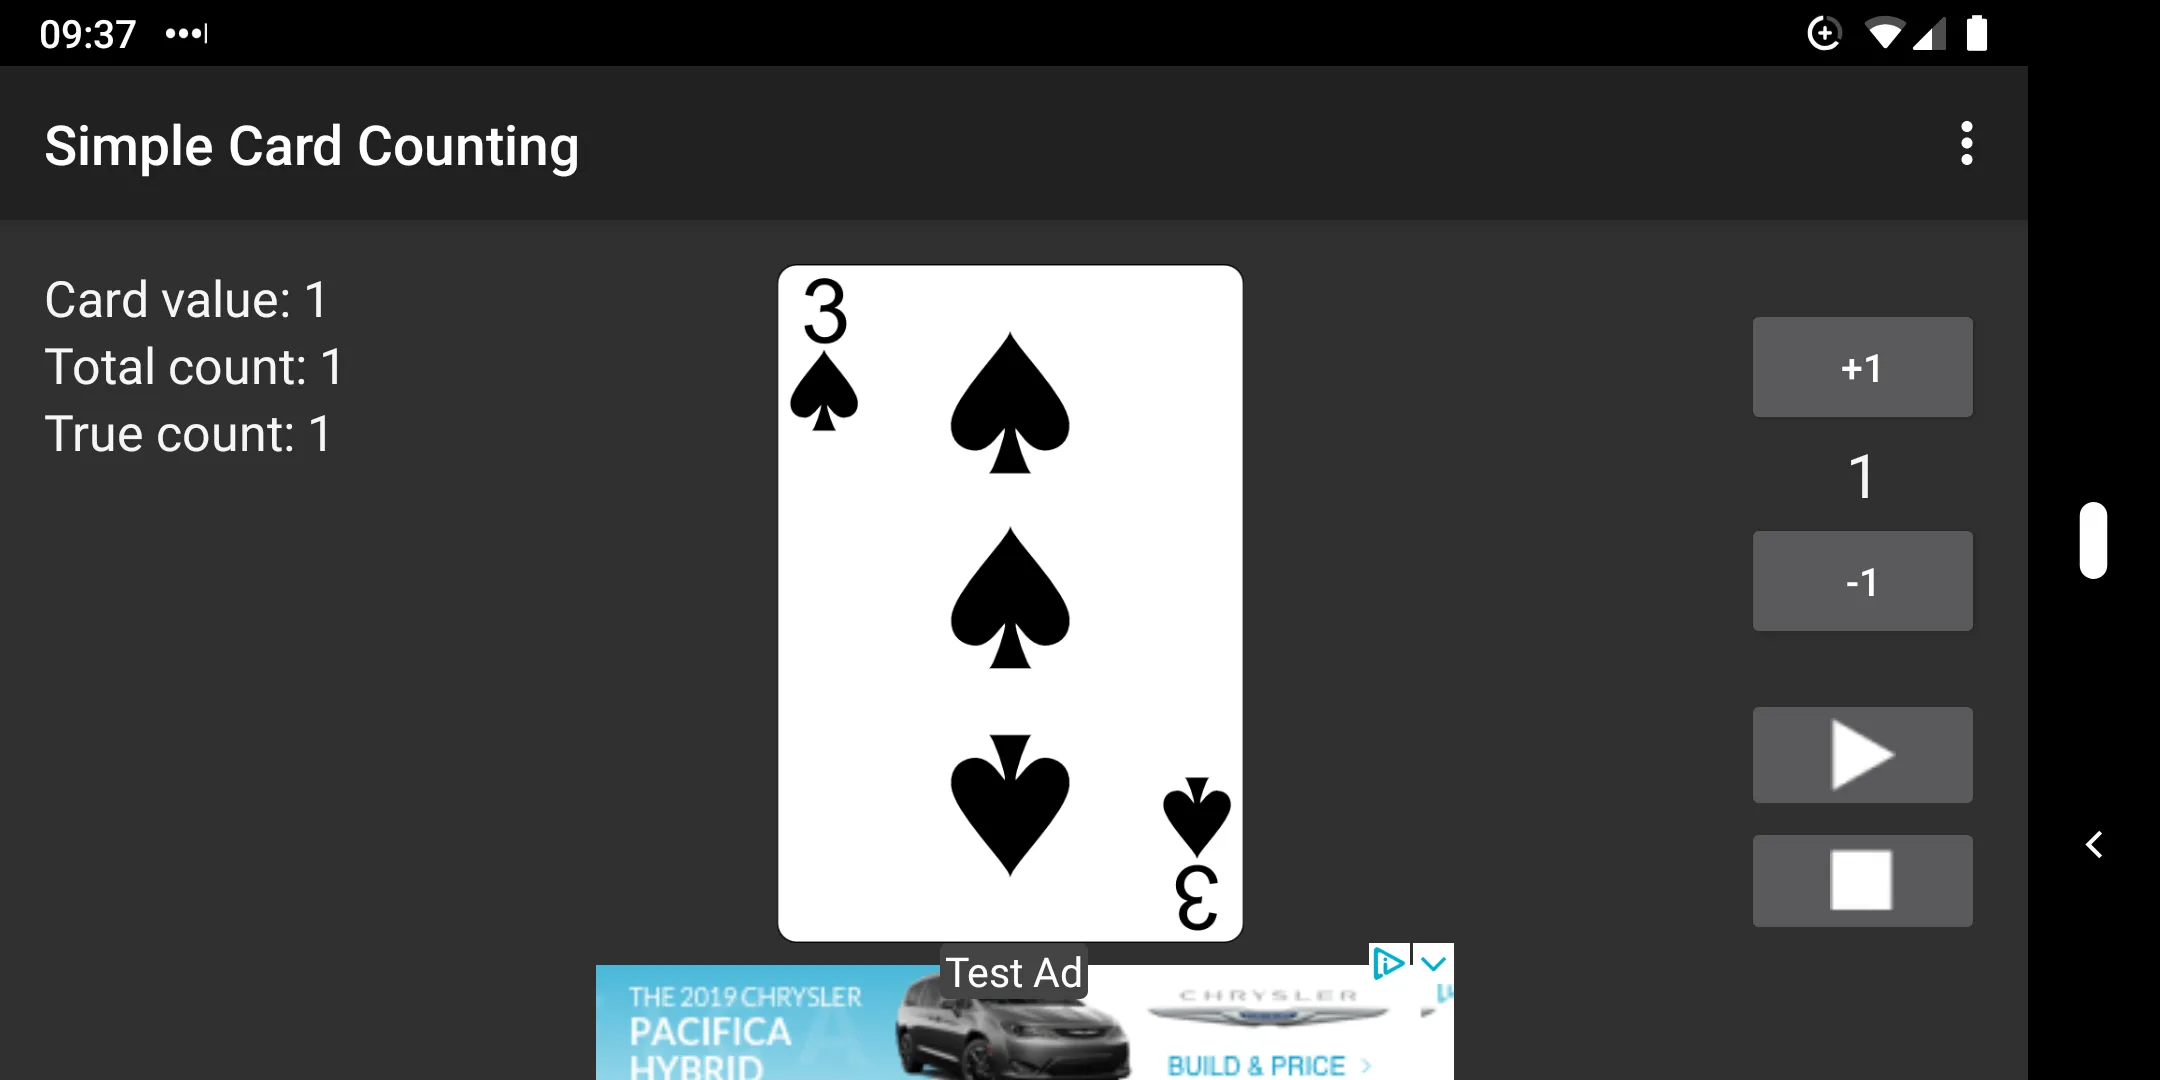Toggle the card value display
Viewport: 2160px width, 1080px height.
coord(186,299)
